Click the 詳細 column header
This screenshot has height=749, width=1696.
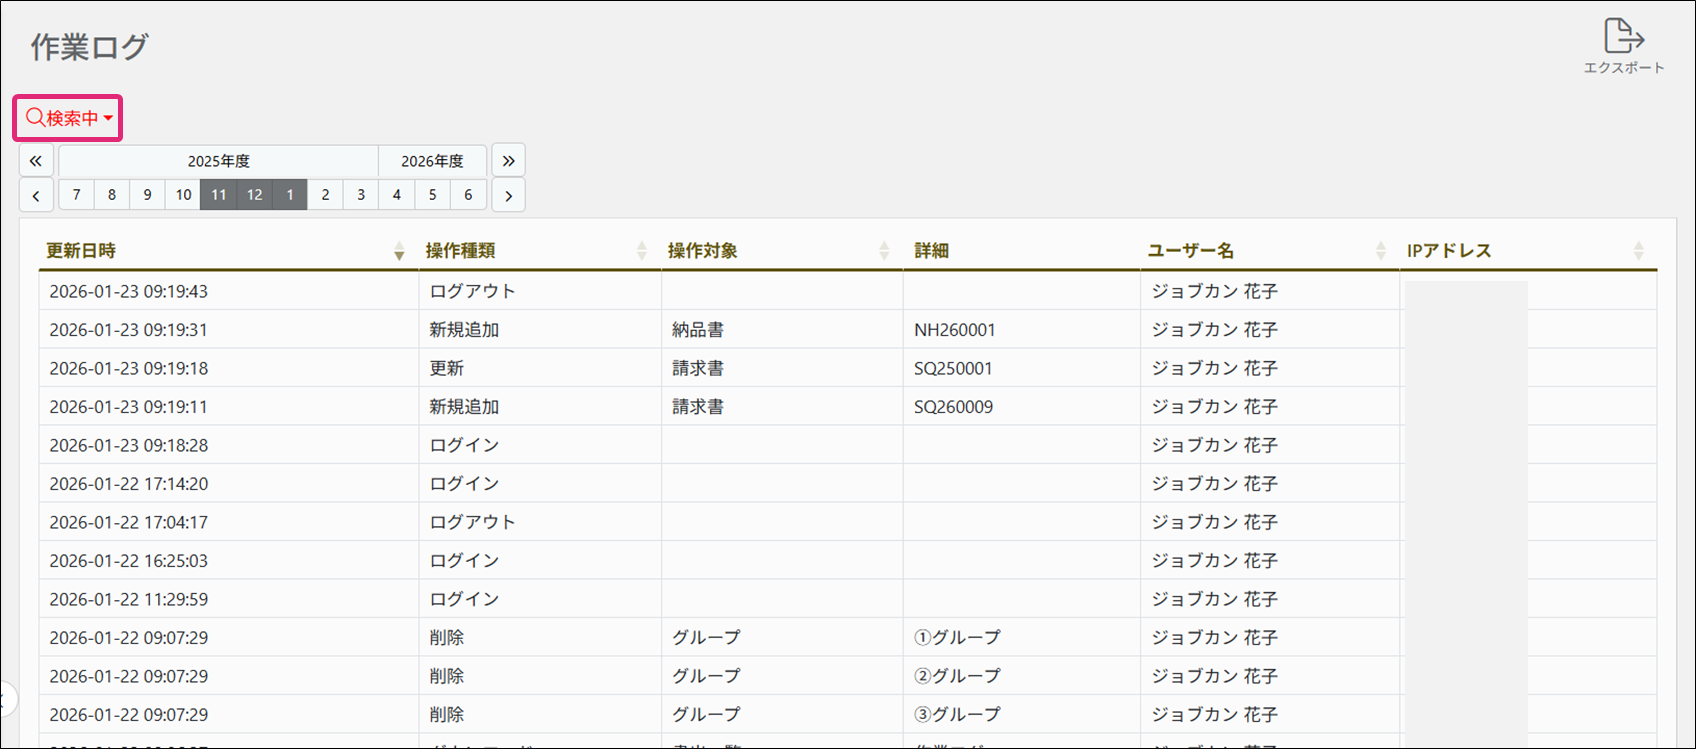[x=931, y=251]
